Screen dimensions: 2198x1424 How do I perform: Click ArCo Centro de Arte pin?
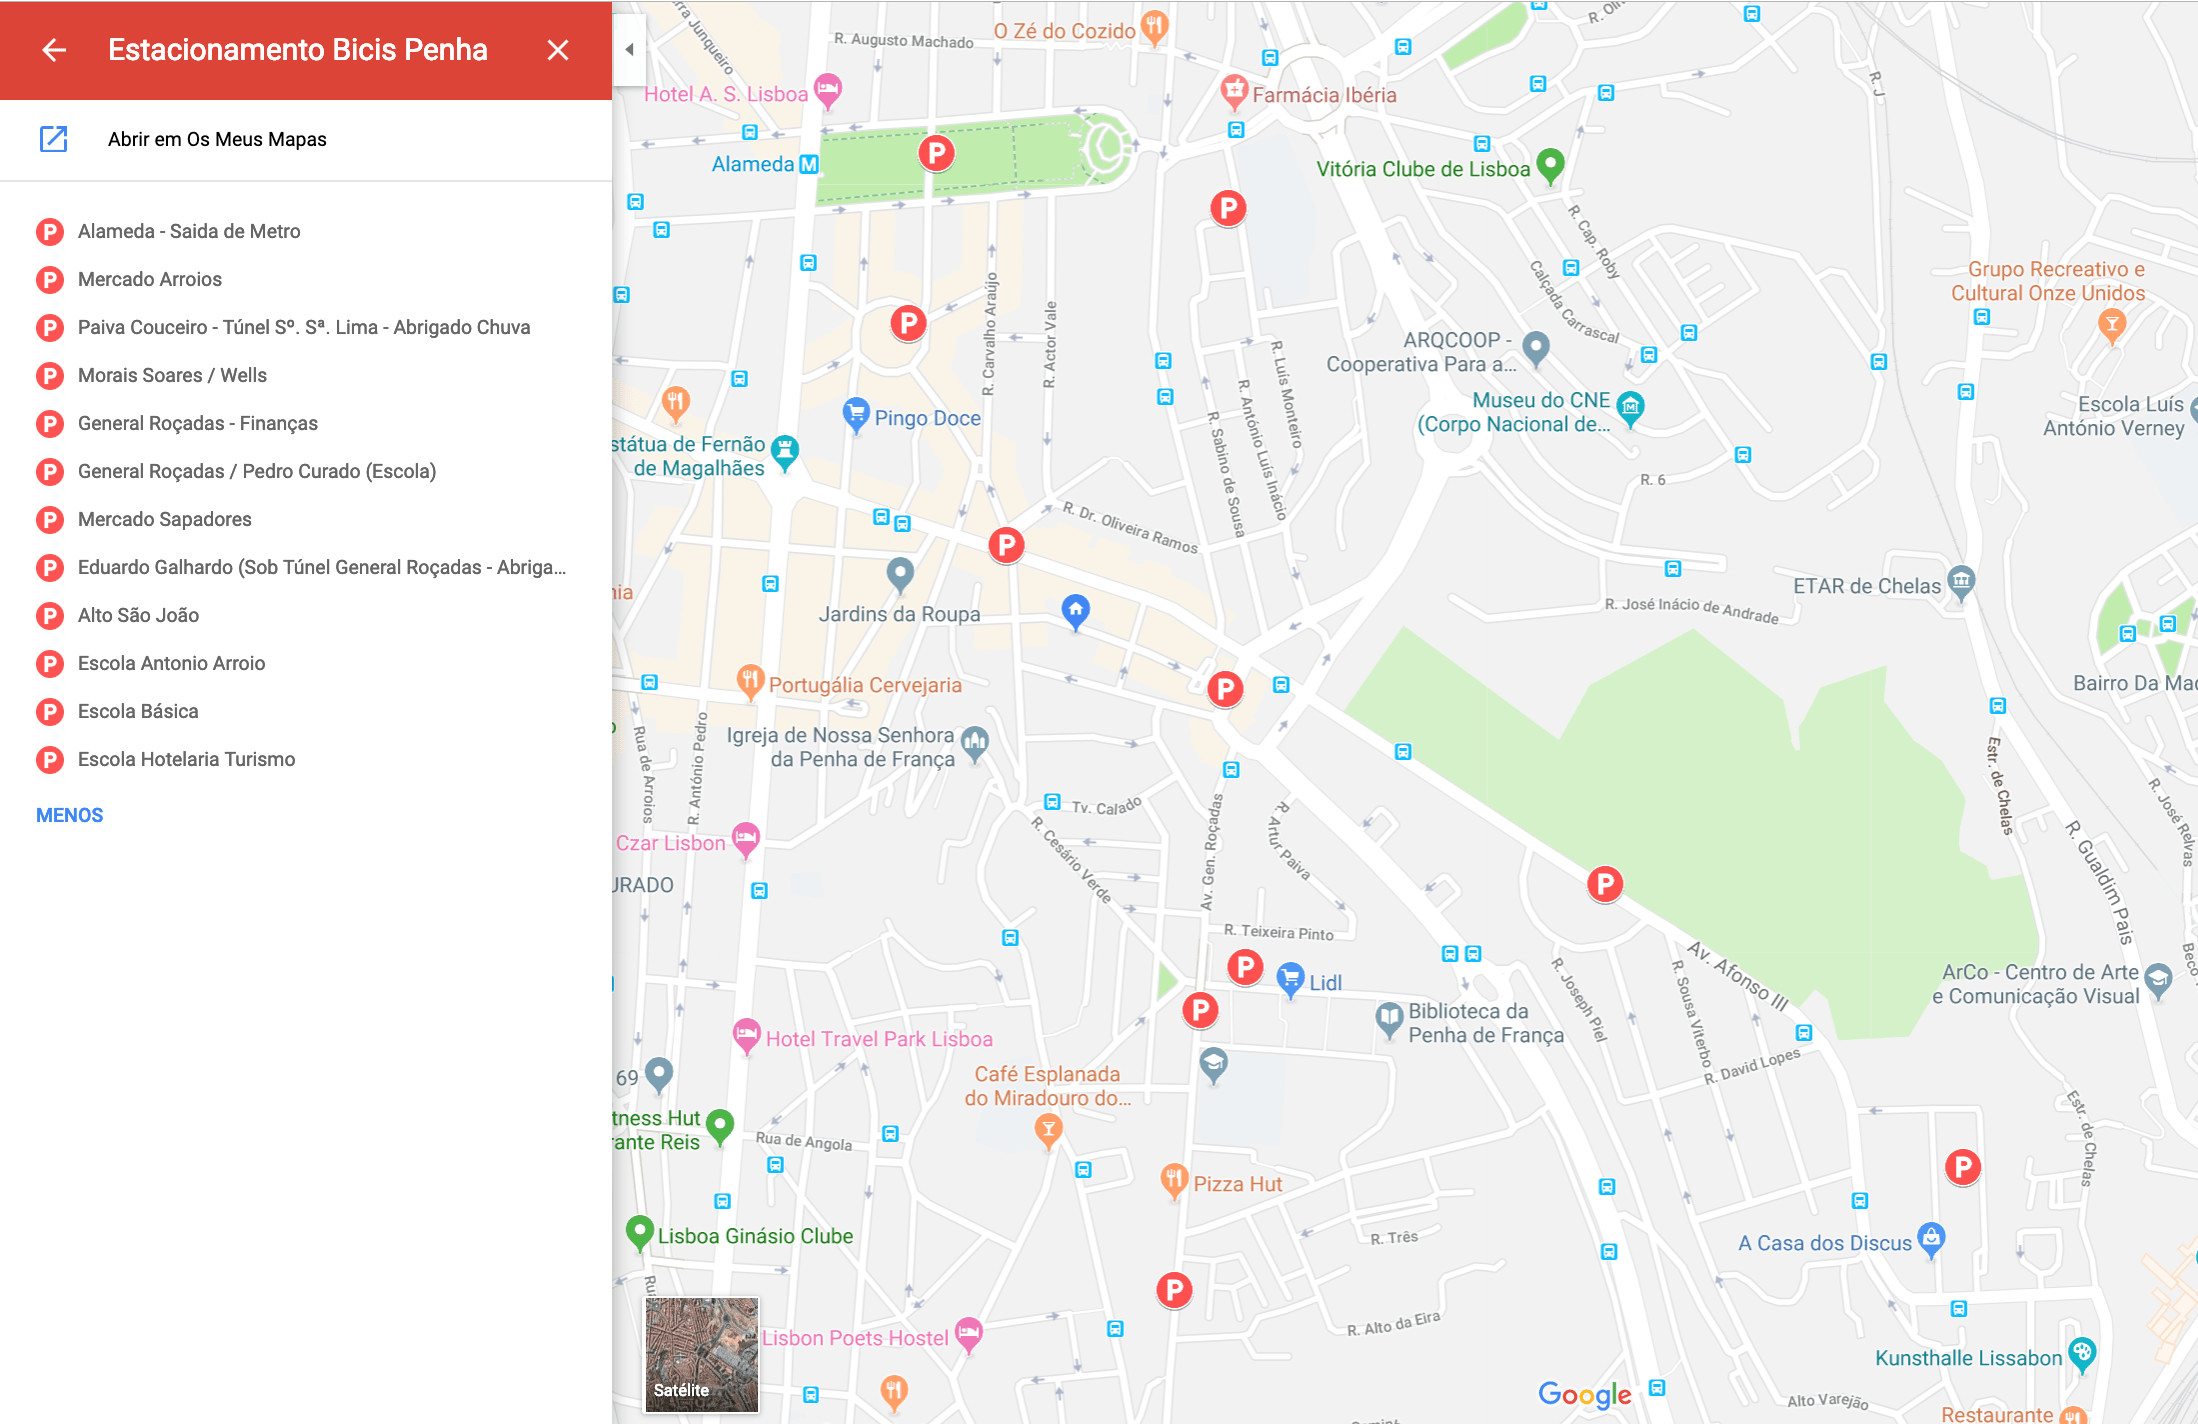(x=2158, y=980)
